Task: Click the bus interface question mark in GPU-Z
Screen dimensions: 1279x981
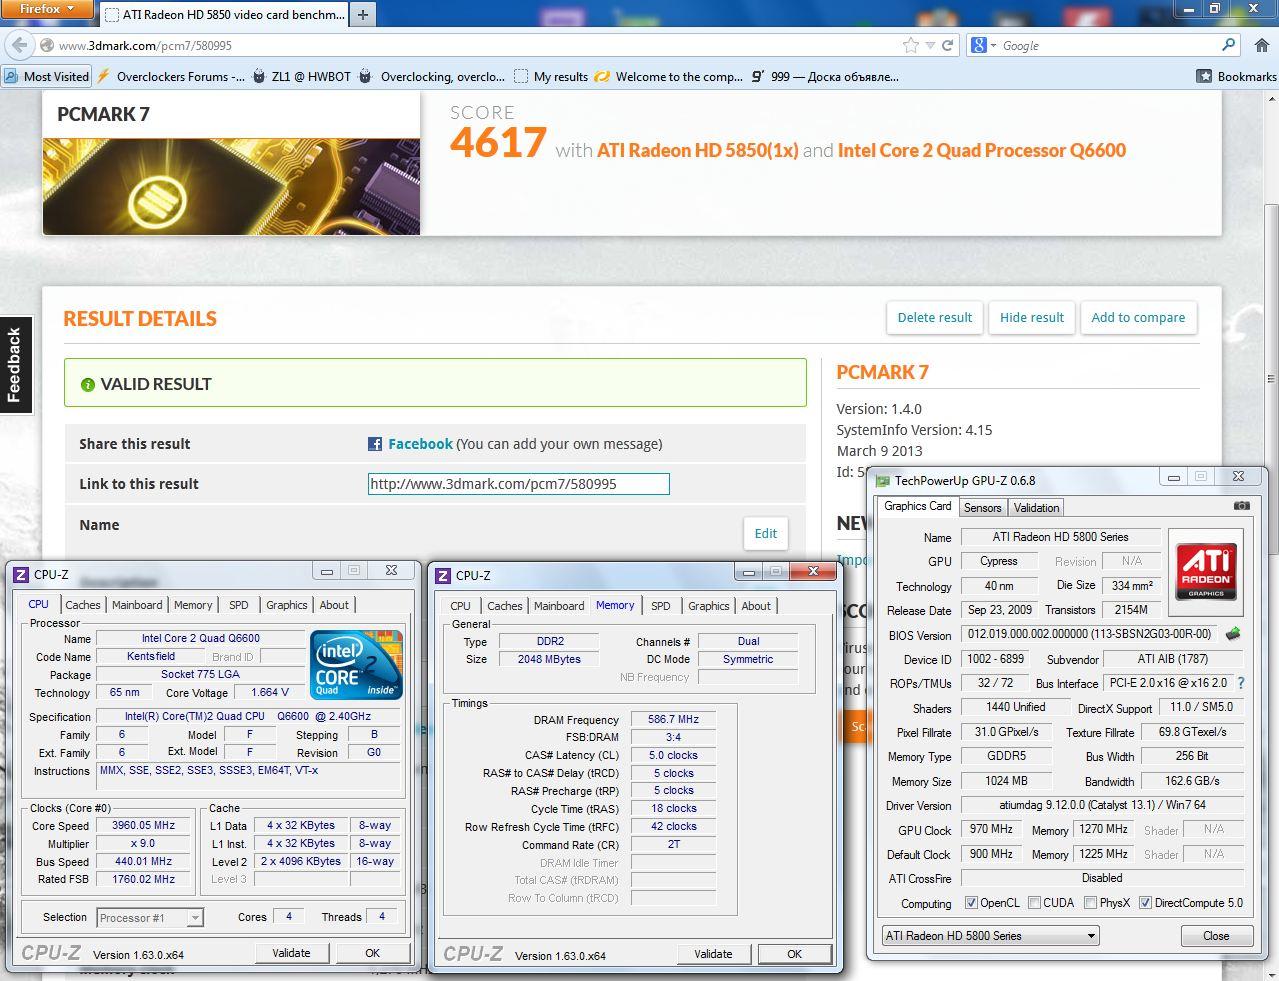Action: click(1241, 683)
